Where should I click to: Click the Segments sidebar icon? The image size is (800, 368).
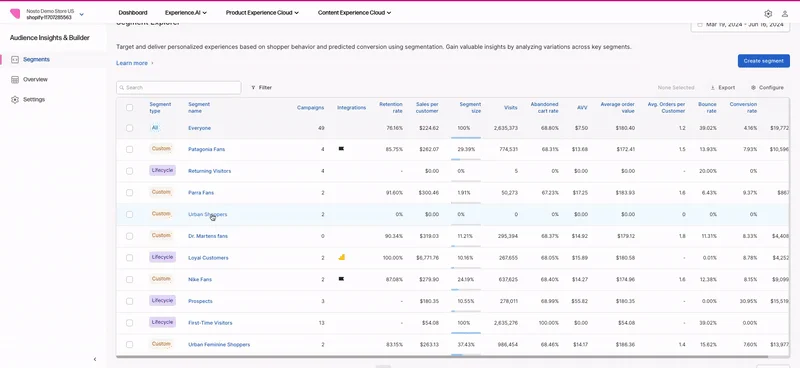tap(15, 60)
